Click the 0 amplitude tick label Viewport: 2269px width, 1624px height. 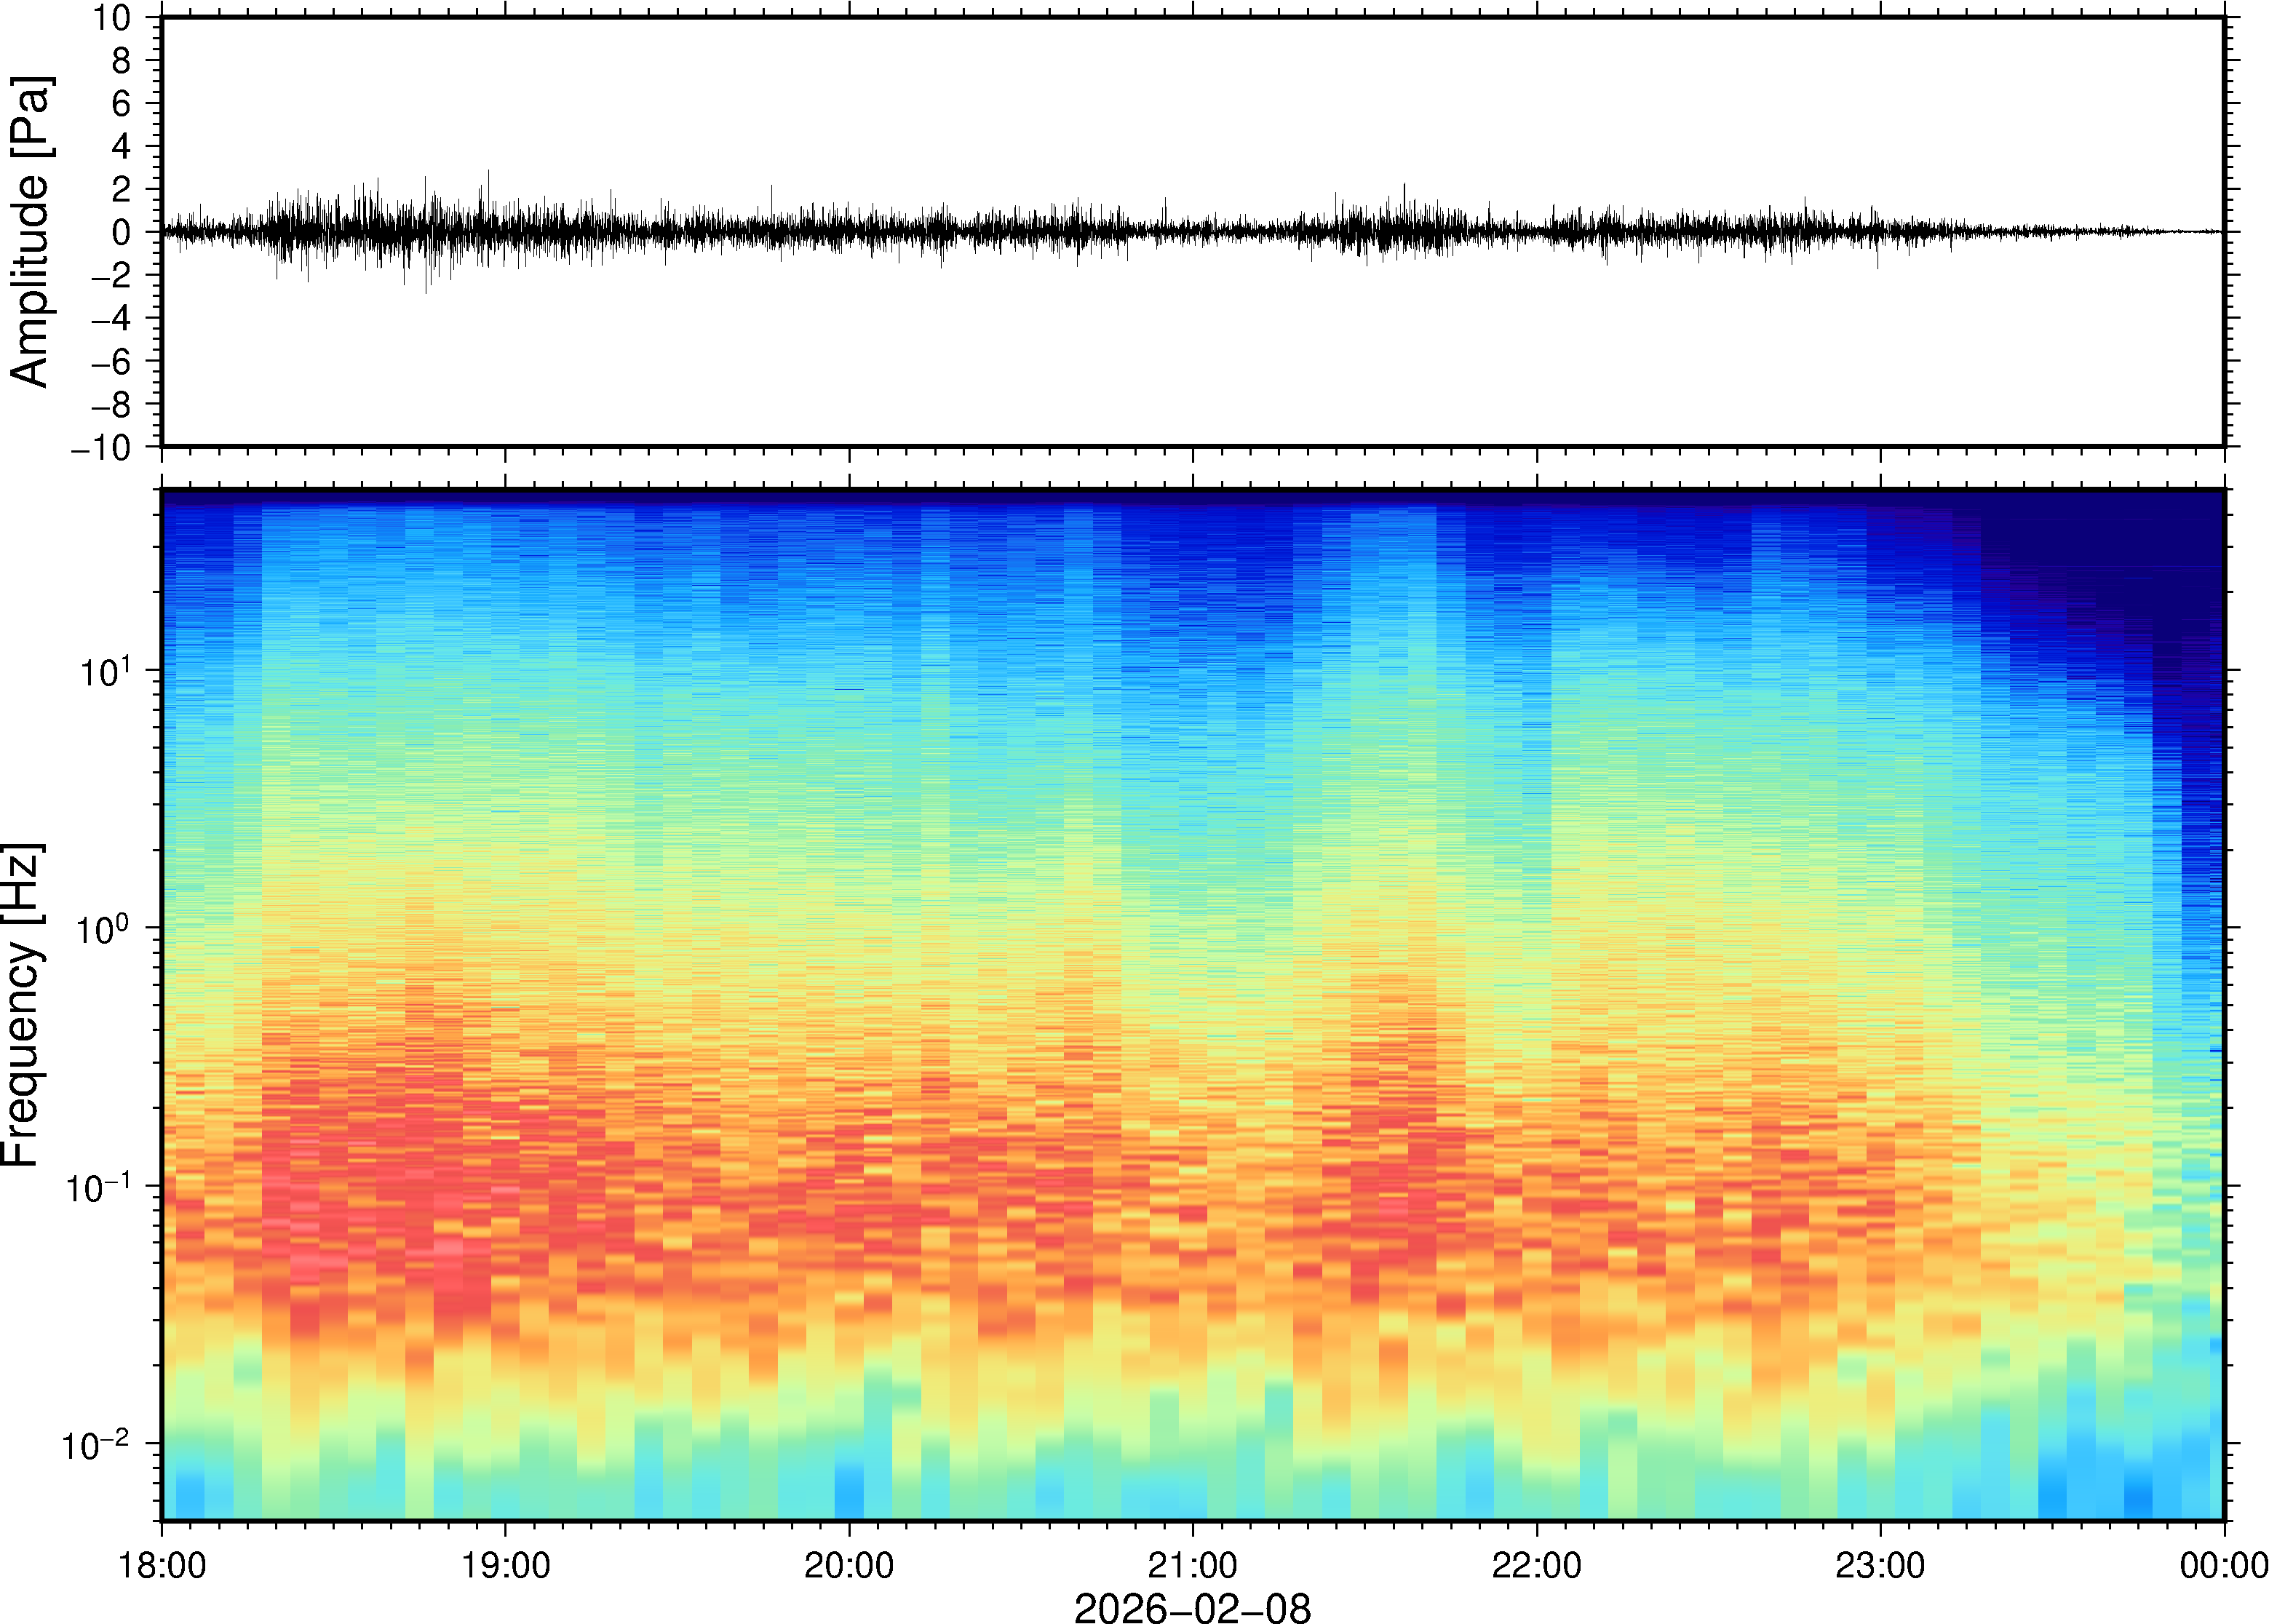coord(121,233)
